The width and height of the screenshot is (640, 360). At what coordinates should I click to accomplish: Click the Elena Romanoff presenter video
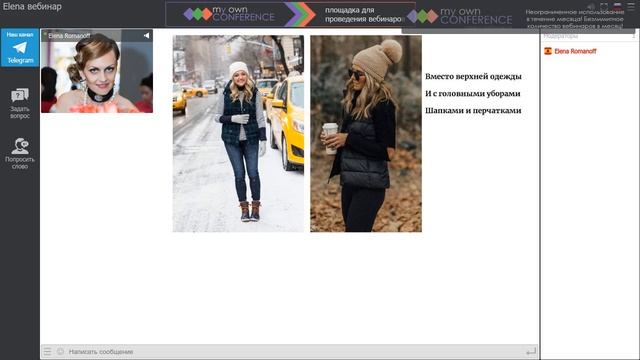tap(97, 71)
